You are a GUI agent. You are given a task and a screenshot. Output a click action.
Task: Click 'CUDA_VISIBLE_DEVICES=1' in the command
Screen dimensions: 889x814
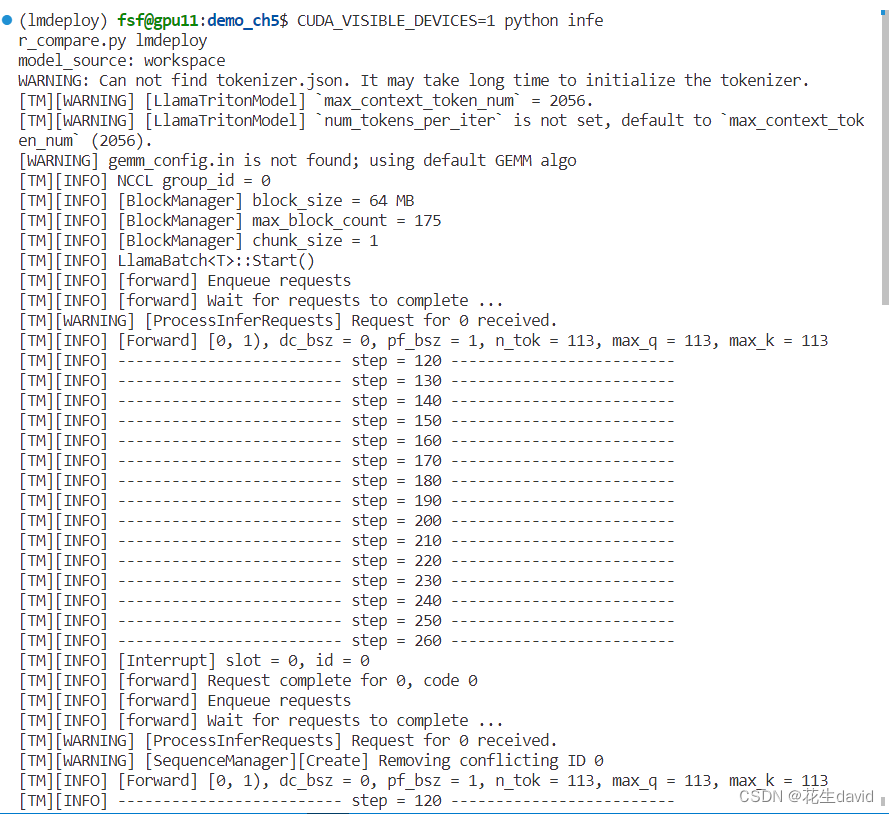396,20
